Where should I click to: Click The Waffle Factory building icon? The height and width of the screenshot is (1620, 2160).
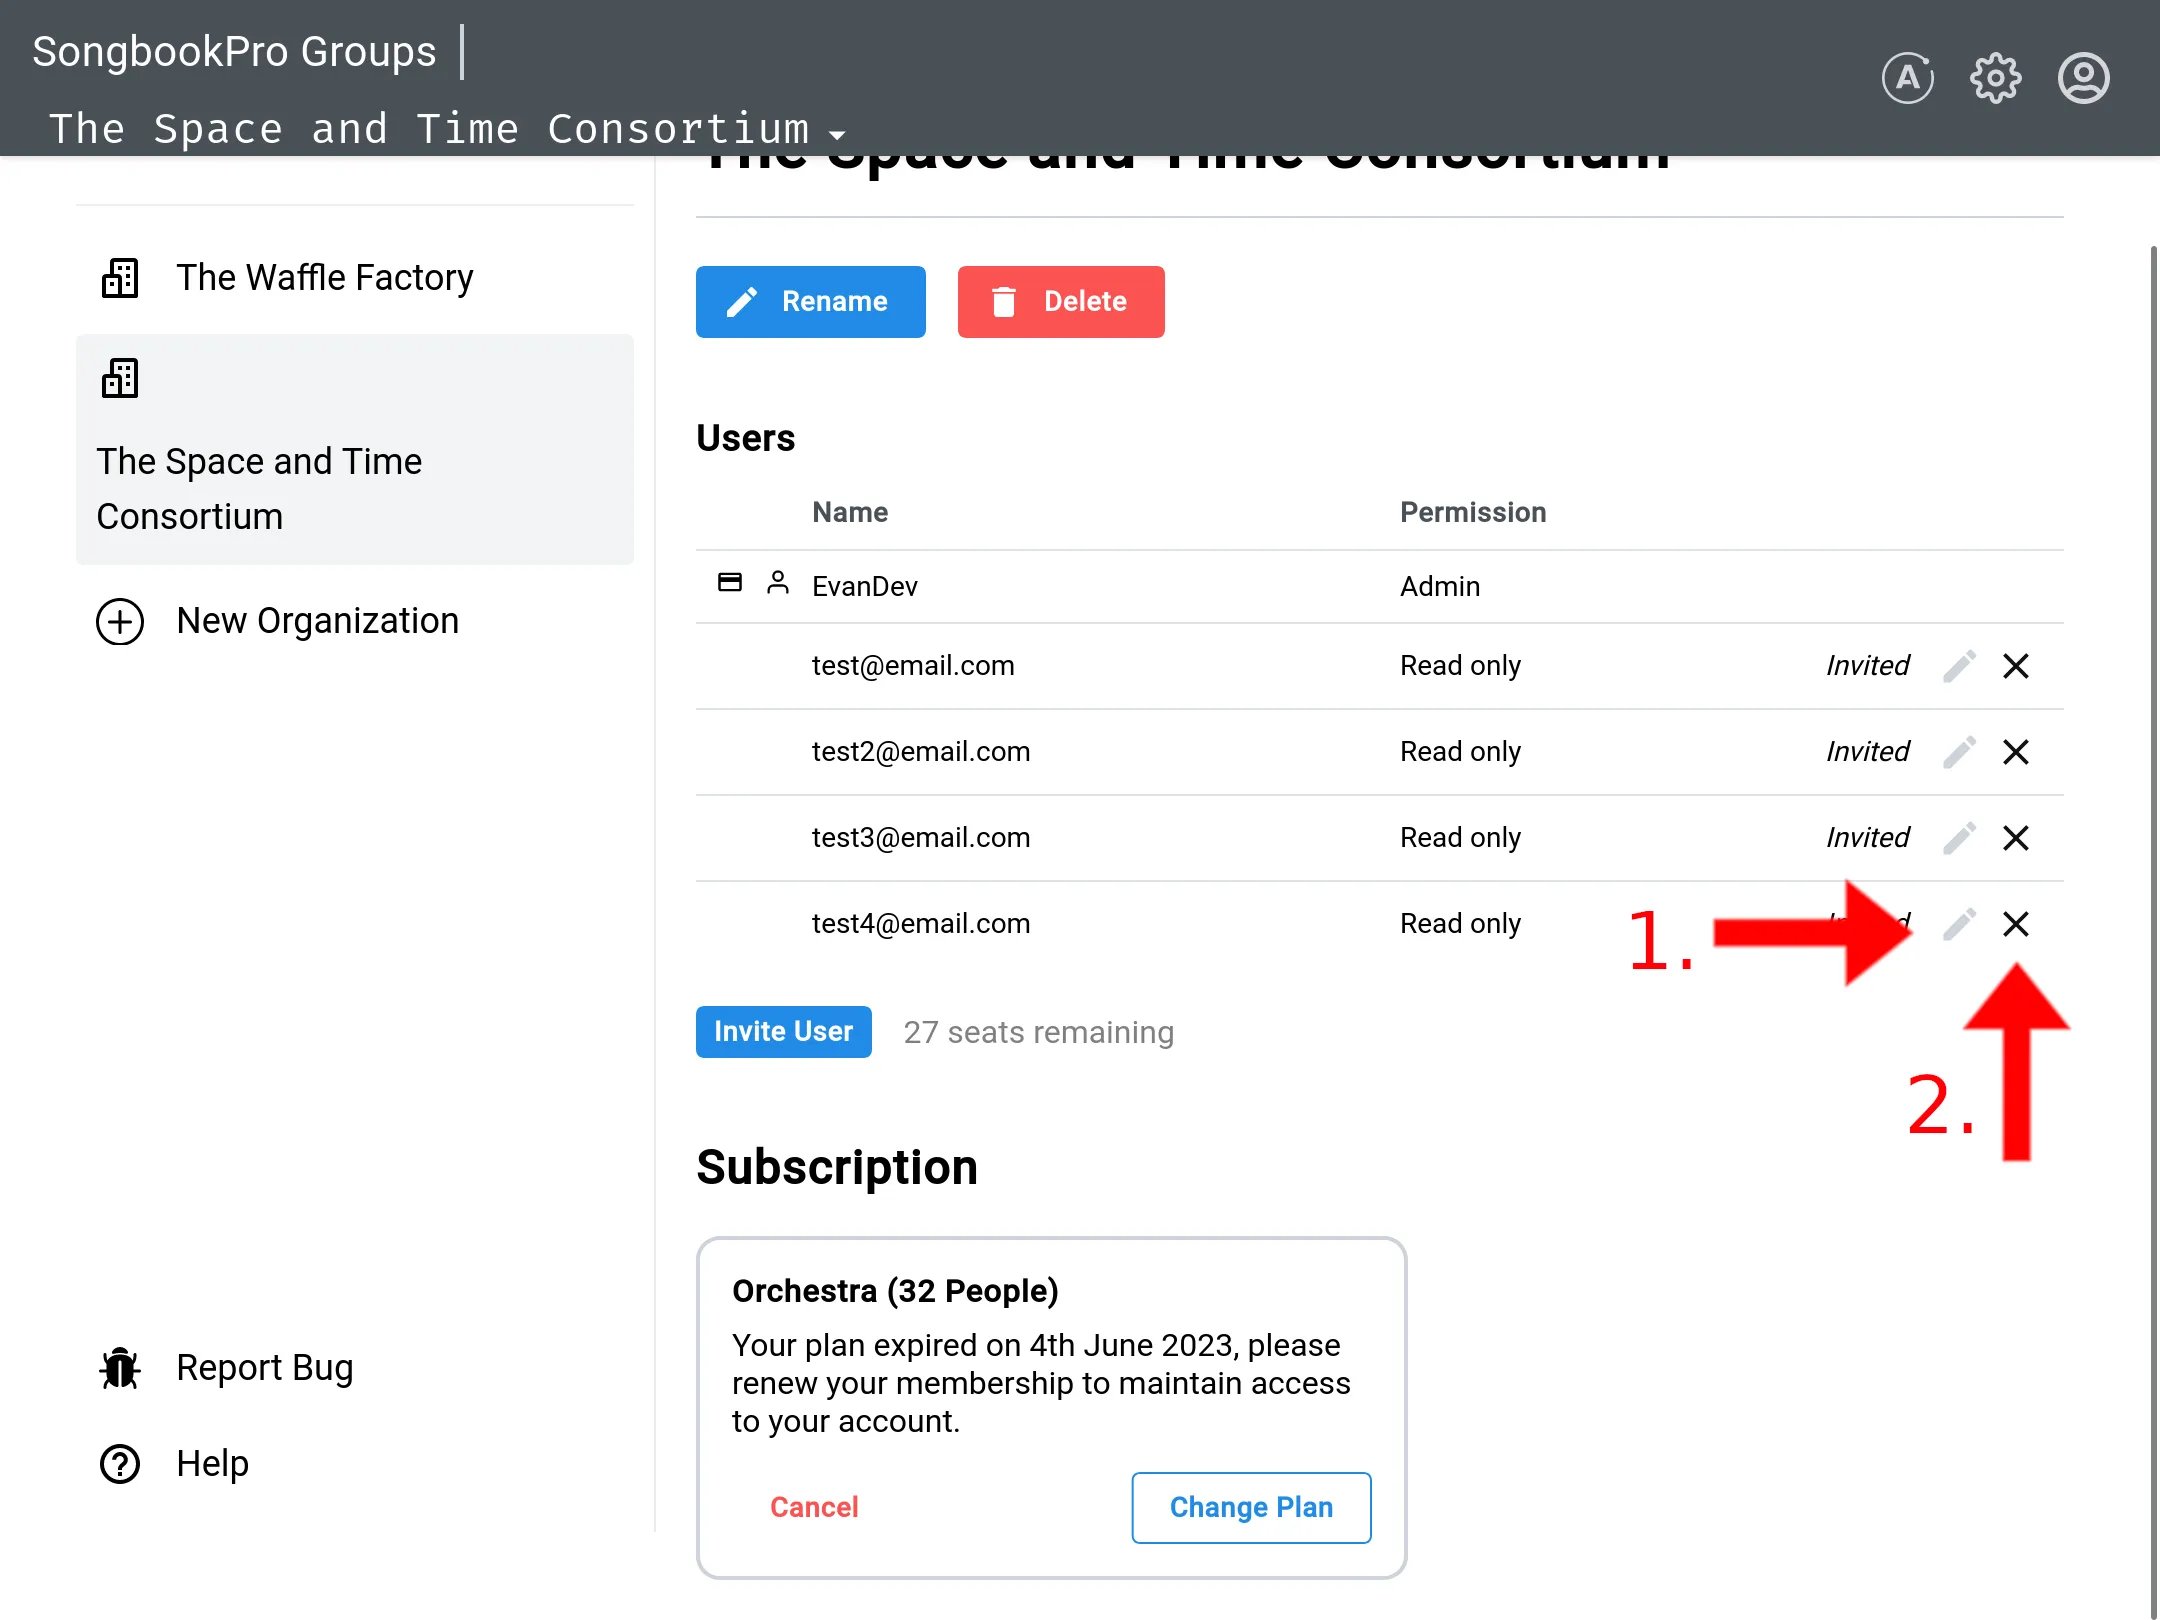120,277
